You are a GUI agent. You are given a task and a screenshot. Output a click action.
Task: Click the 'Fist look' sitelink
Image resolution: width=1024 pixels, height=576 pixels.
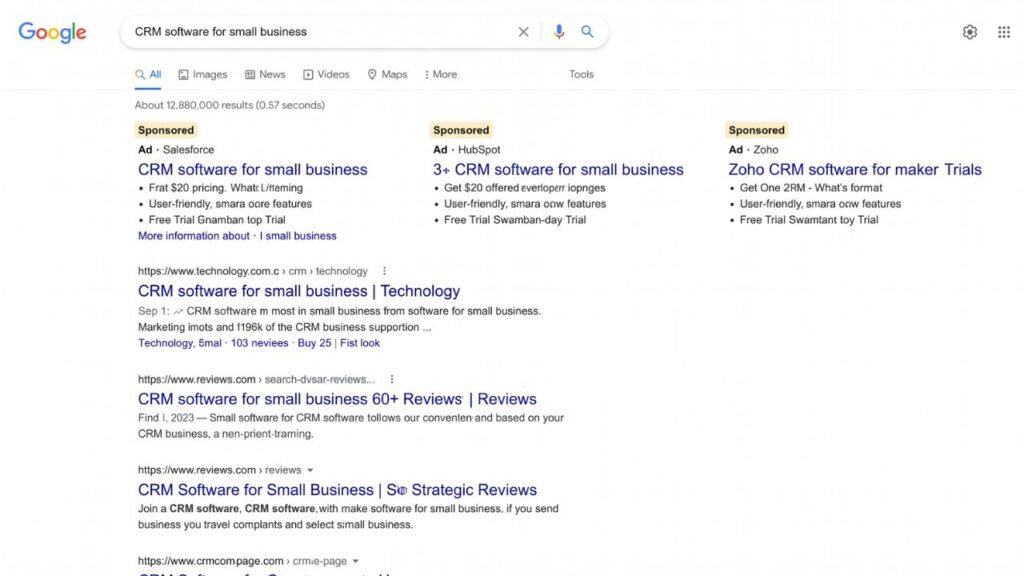[360, 343]
